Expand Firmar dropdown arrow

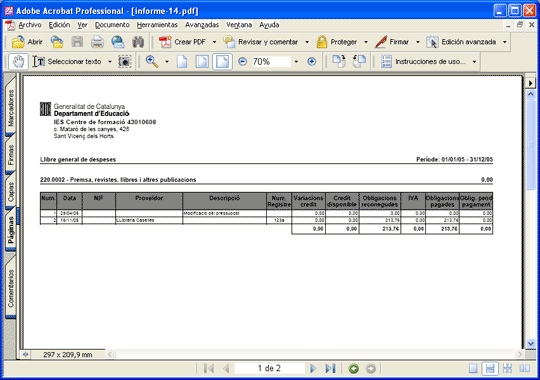(418, 42)
